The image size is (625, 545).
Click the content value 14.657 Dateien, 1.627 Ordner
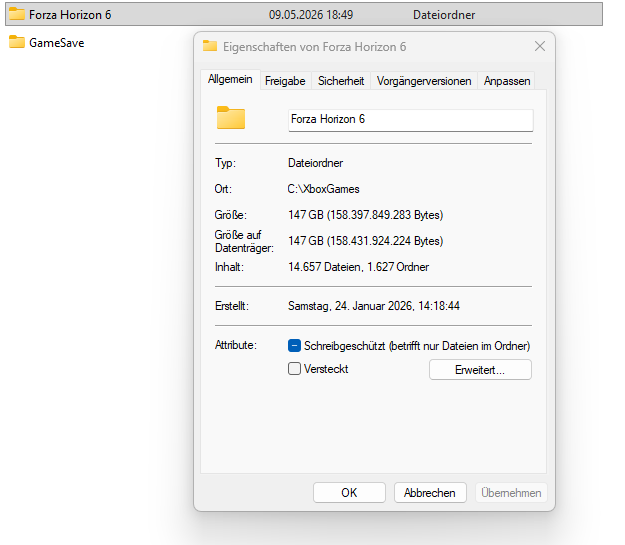click(x=358, y=267)
